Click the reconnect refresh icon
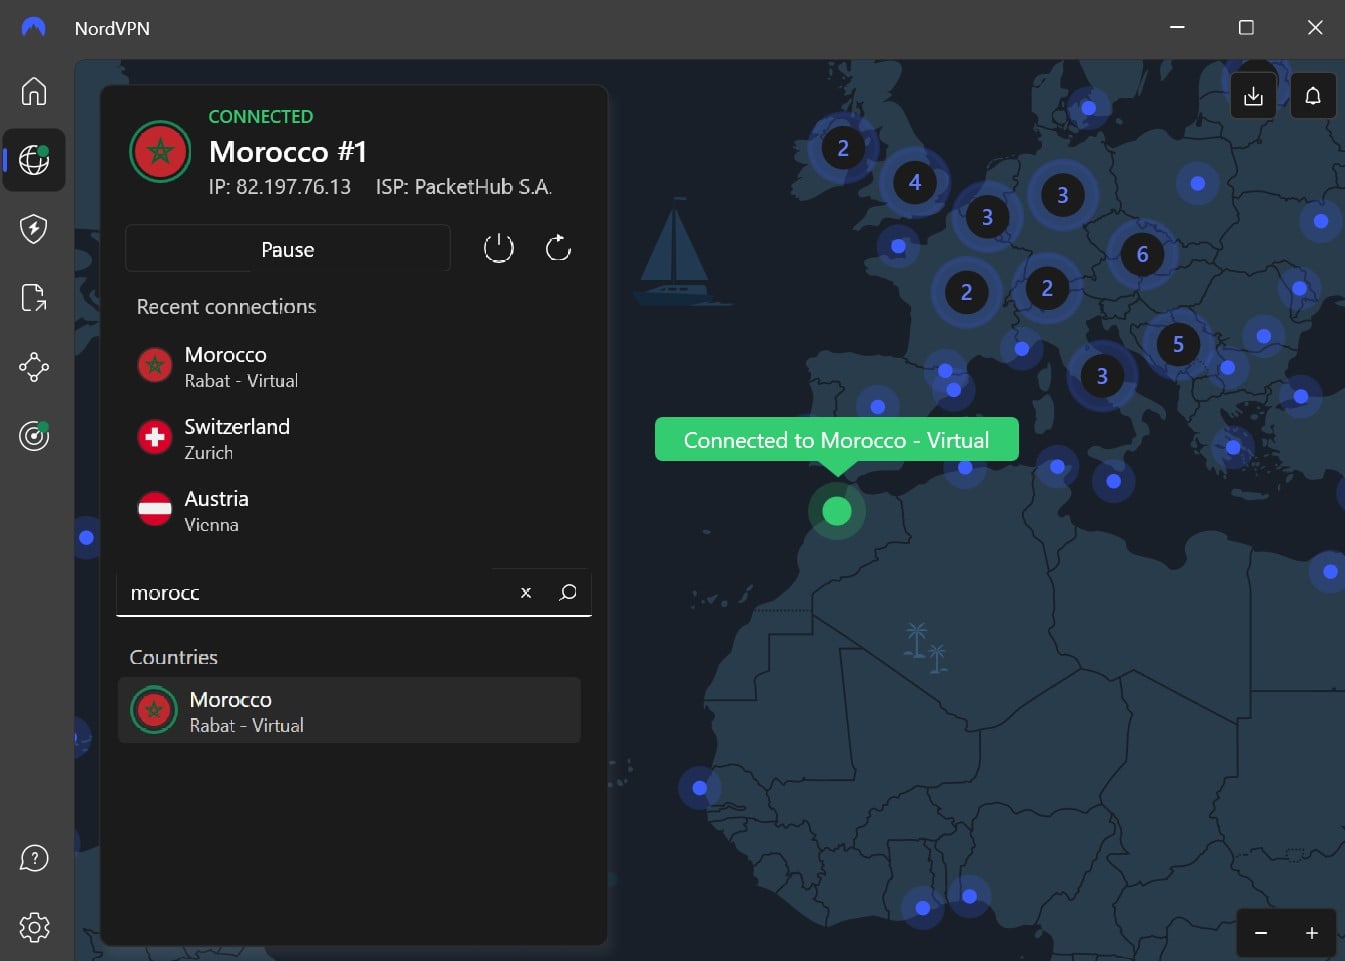 click(x=558, y=247)
